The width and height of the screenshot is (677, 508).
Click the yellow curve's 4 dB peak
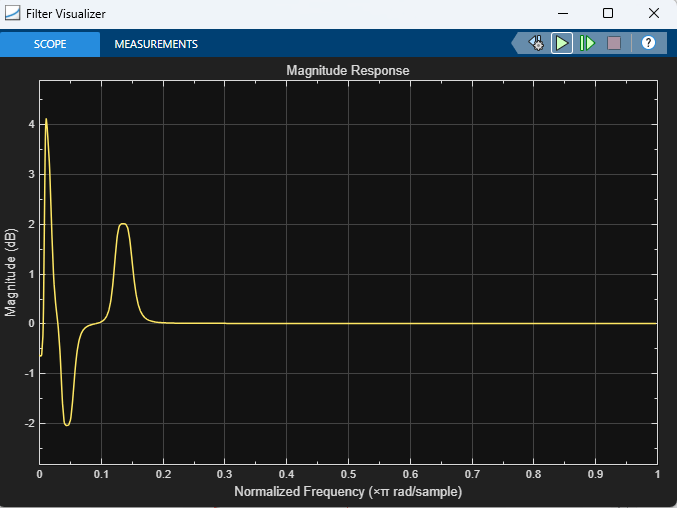pyautogui.click(x=46, y=120)
